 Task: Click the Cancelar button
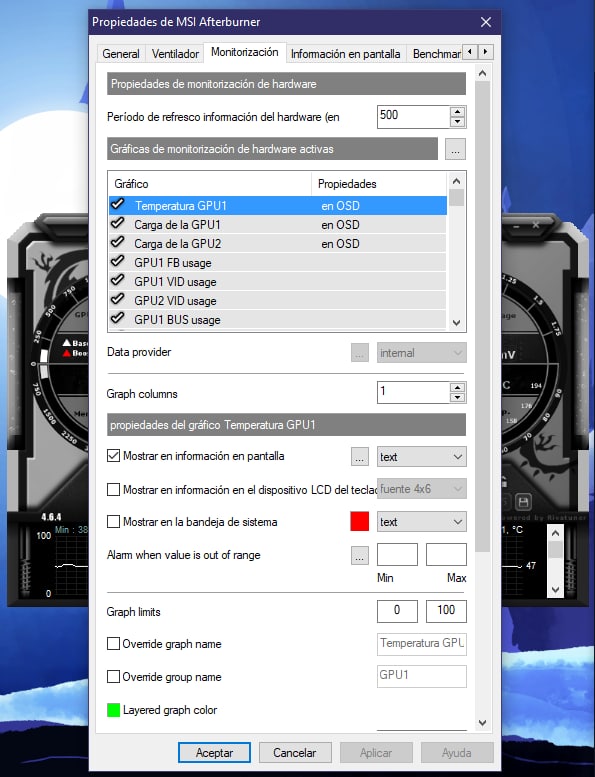click(295, 753)
